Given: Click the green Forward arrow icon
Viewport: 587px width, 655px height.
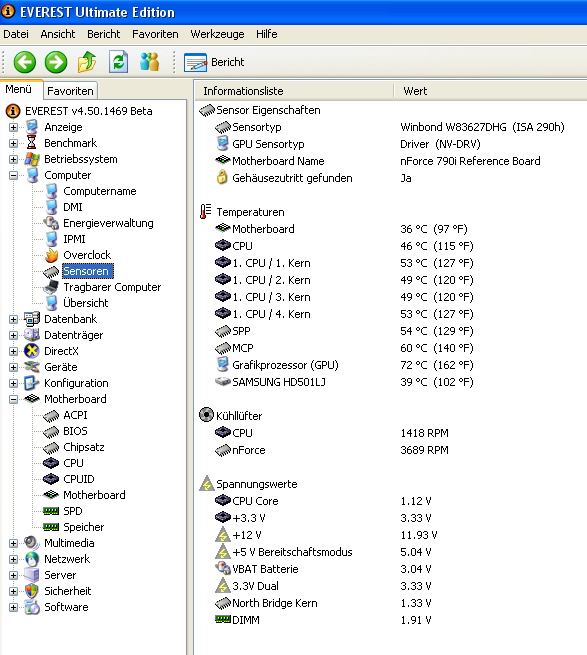Looking at the screenshot, I should click(x=56, y=62).
